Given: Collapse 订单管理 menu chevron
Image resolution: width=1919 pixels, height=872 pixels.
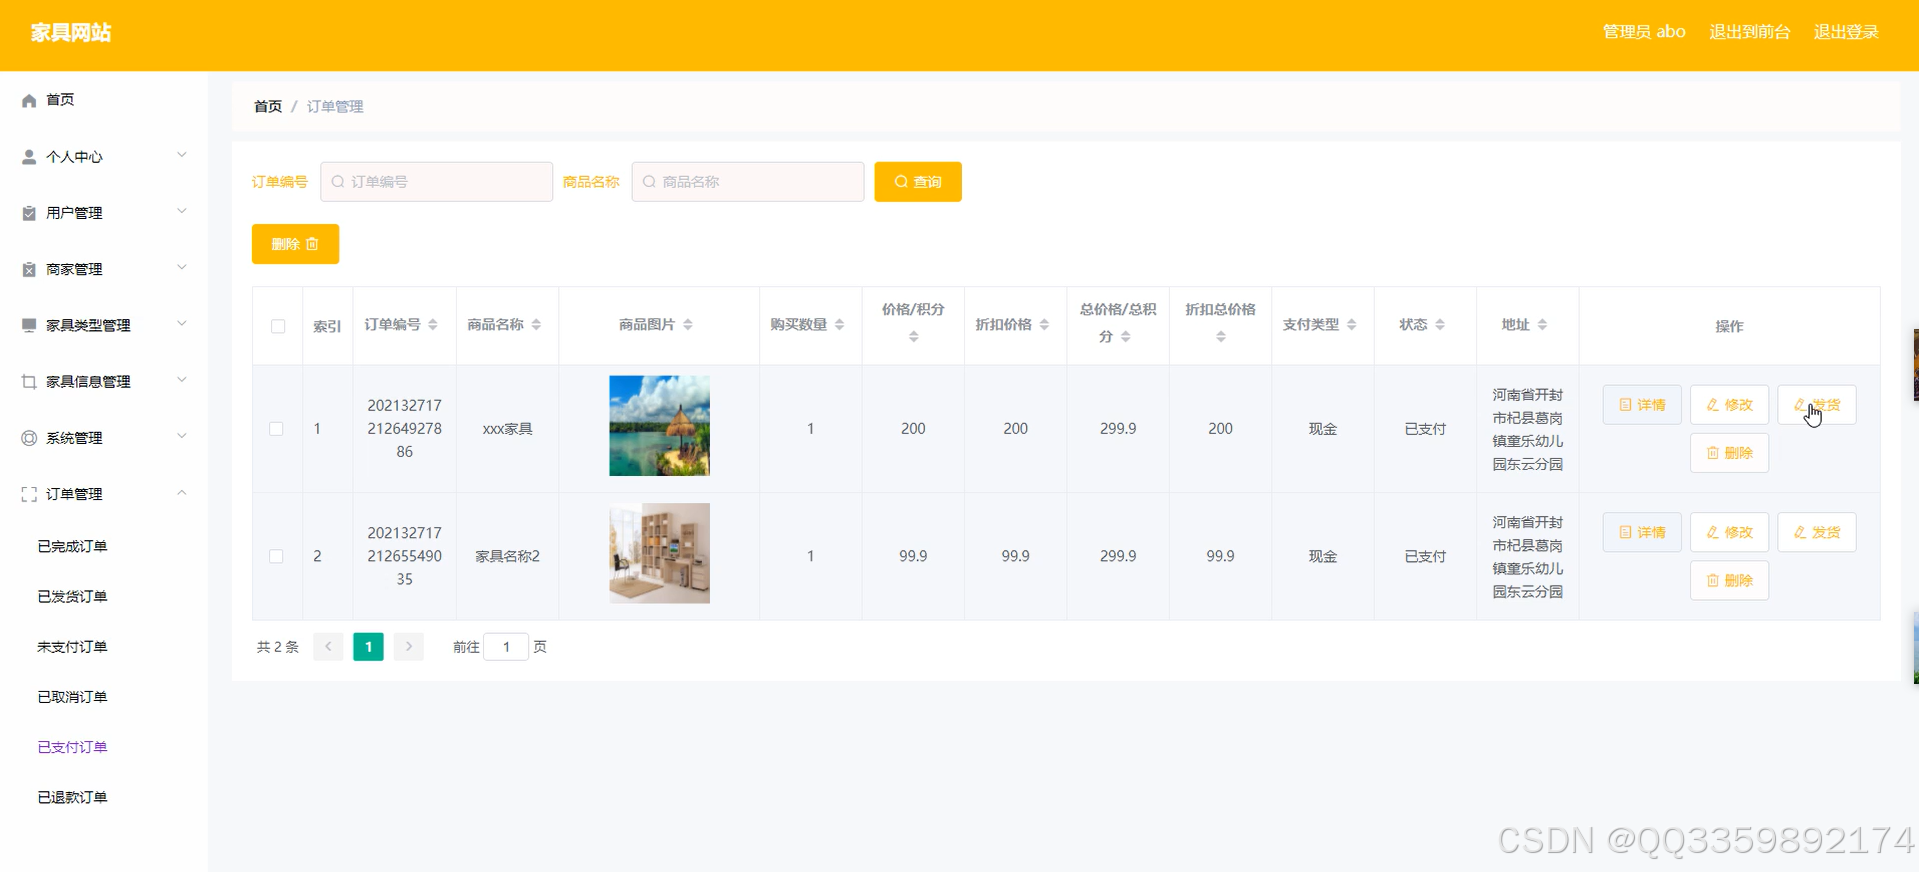Looking at the screenshot, I should click(182, 492).
